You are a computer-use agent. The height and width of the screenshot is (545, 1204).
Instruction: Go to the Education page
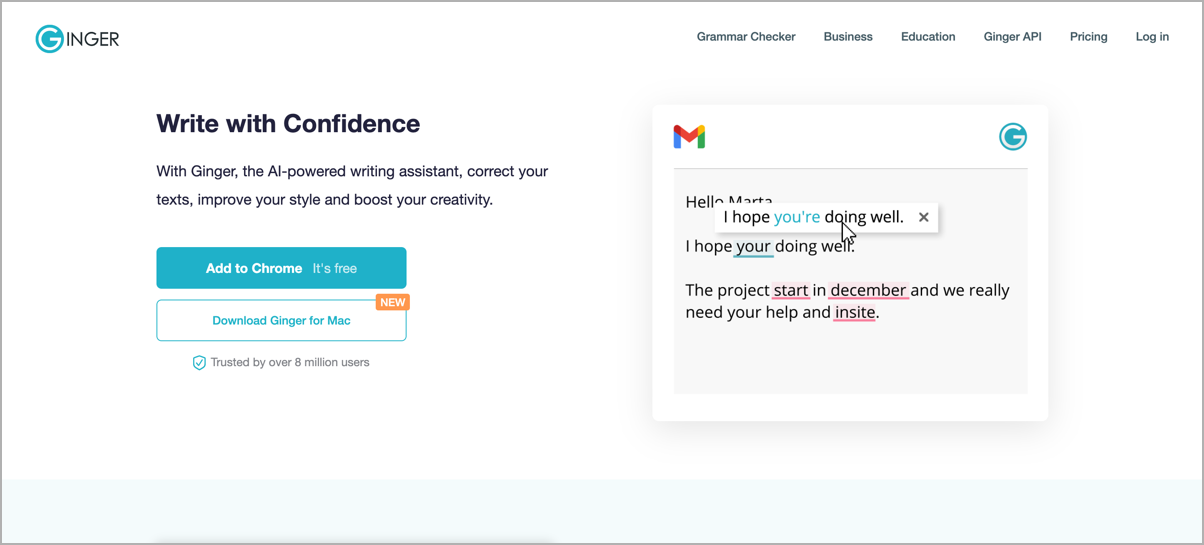click(x=928, y=37)
